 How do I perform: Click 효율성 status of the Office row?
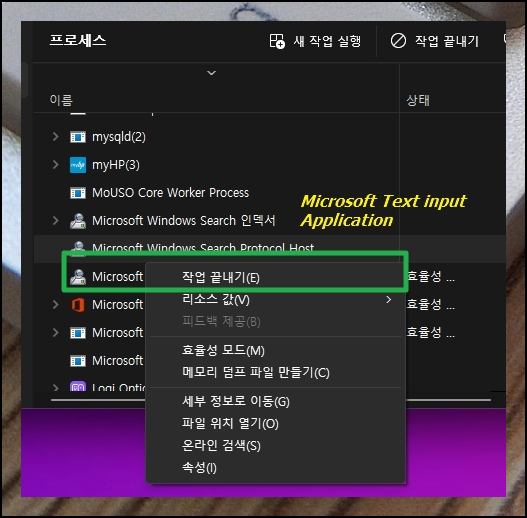431,305
